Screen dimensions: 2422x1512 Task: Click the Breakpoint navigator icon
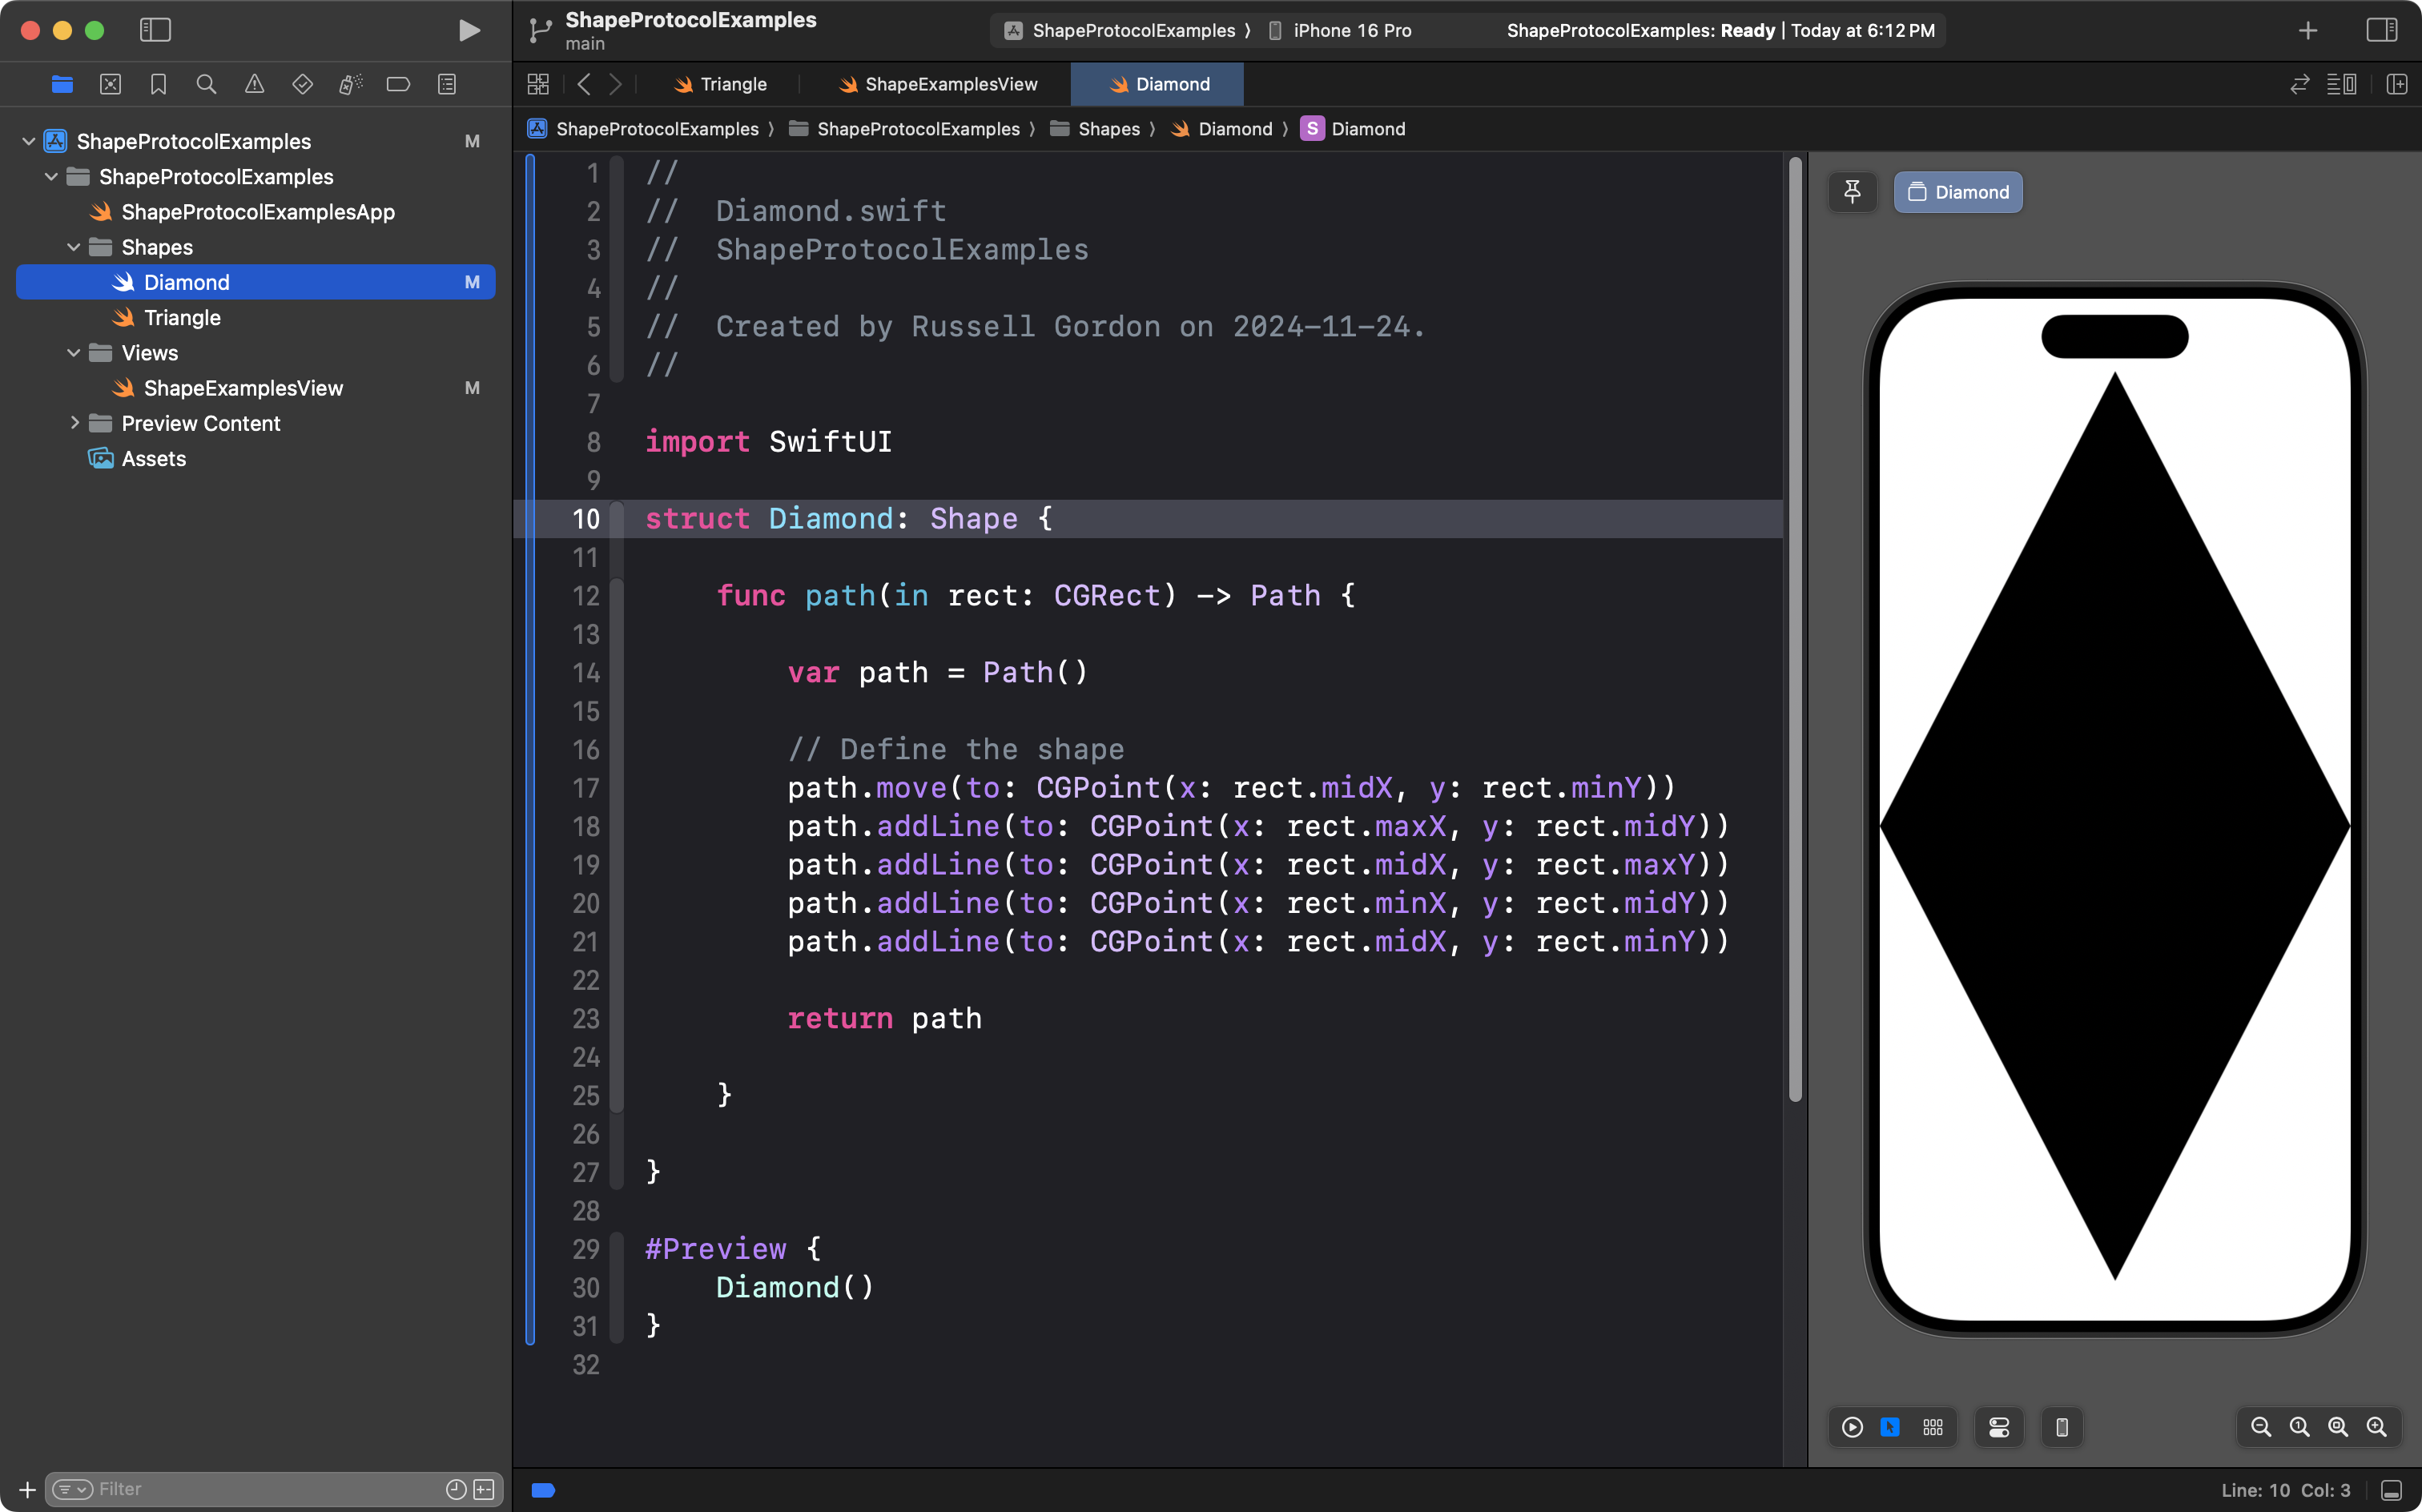tap(398, 84)
